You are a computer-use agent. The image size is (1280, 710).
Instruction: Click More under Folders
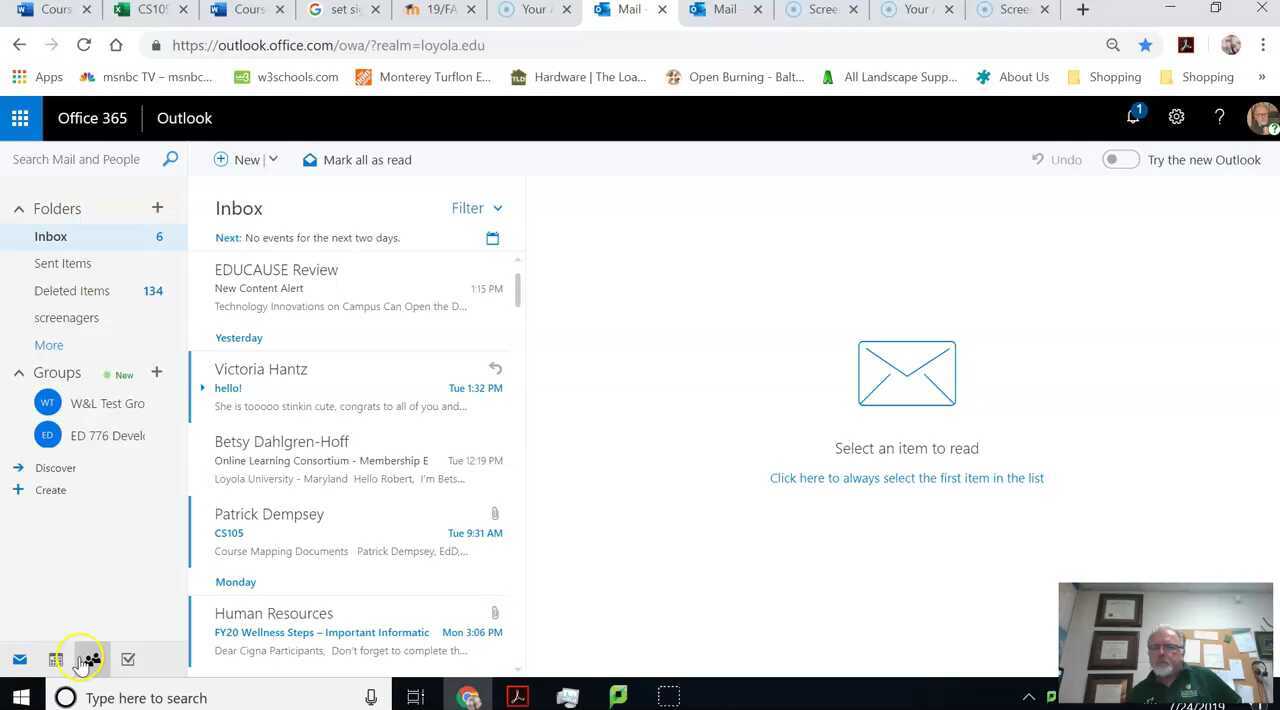pos(49,345)
